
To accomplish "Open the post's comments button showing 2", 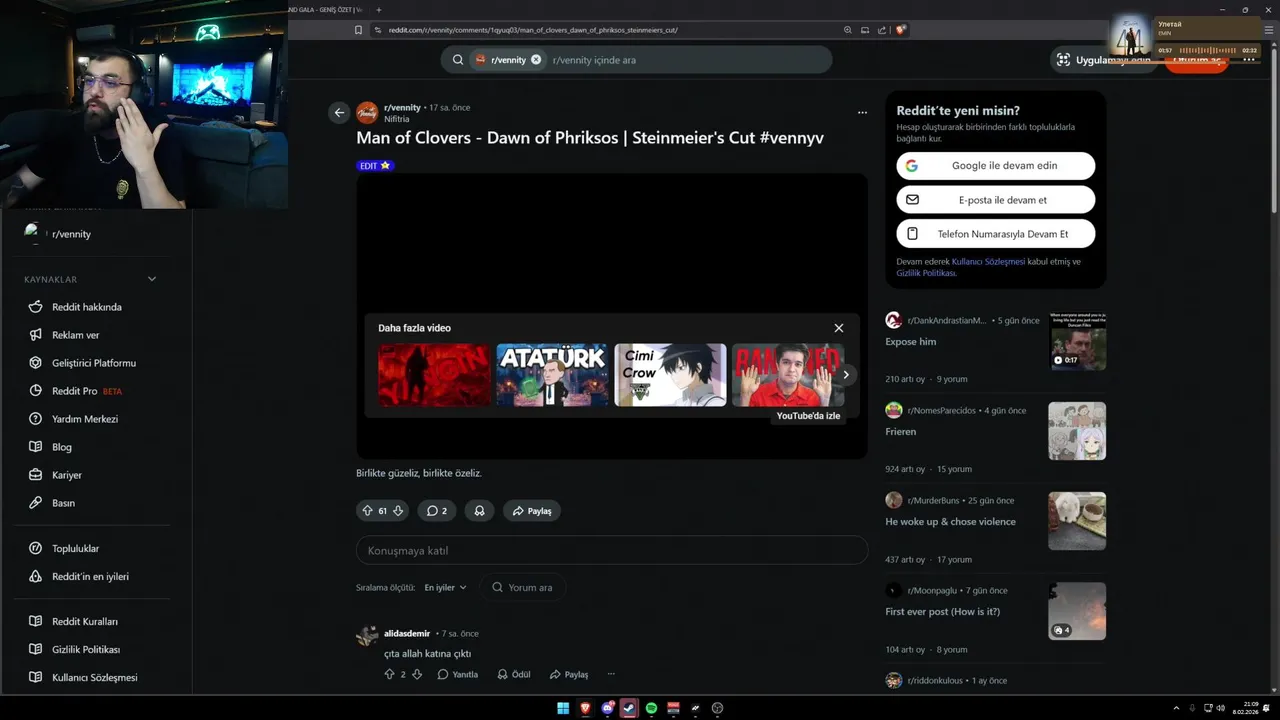I will pos(437,511).
